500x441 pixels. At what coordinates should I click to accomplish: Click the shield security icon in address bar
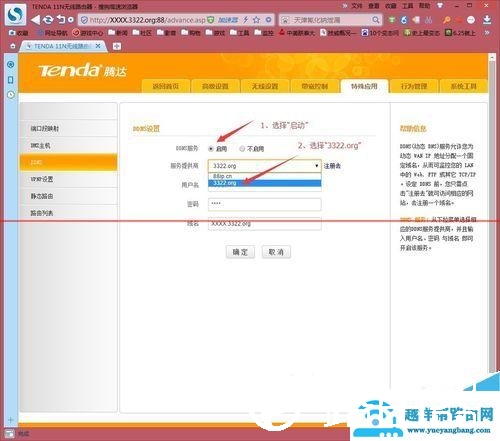[x=85, y=20]
